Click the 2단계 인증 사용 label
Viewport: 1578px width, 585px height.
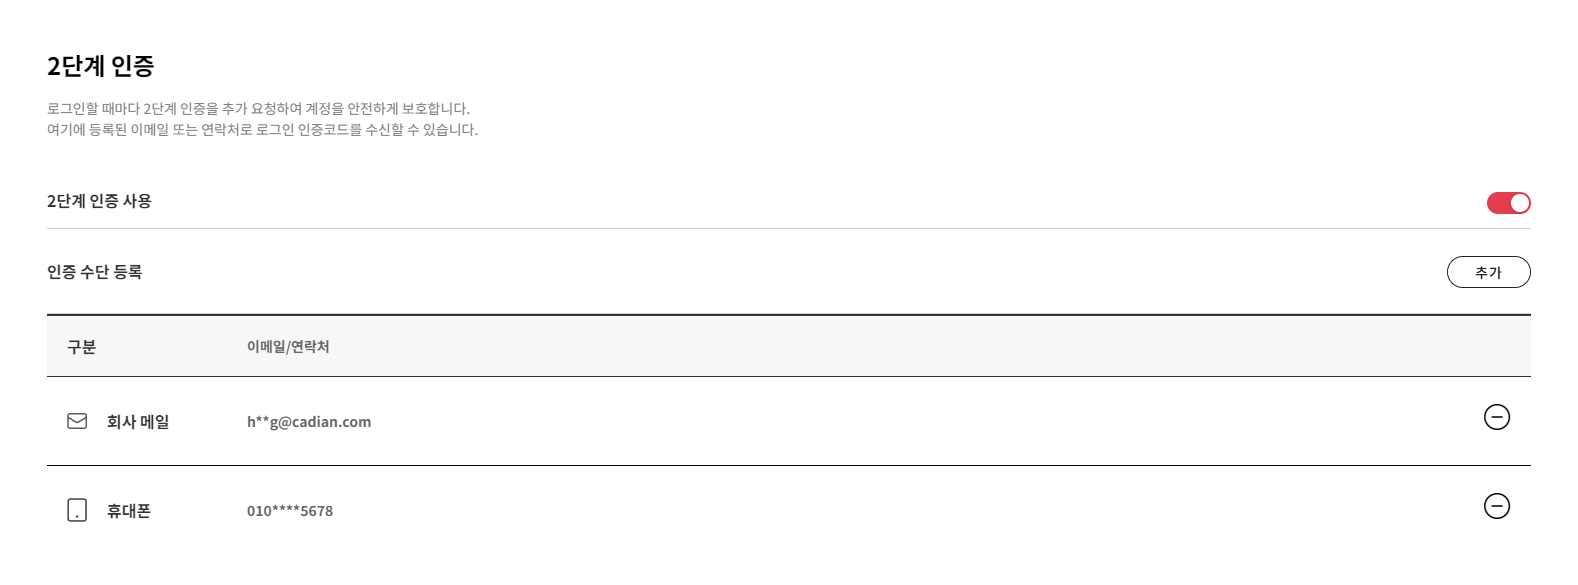point(99,201)
